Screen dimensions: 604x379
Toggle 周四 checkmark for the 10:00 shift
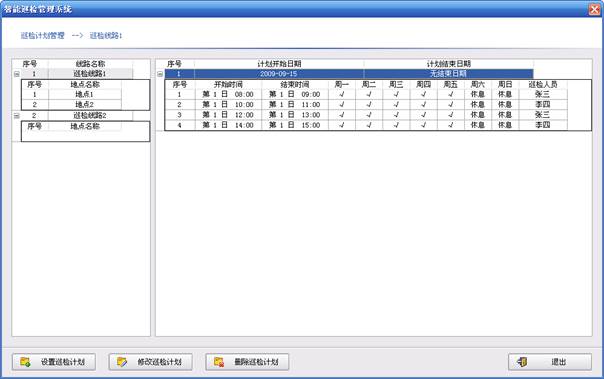coord(424,104)
